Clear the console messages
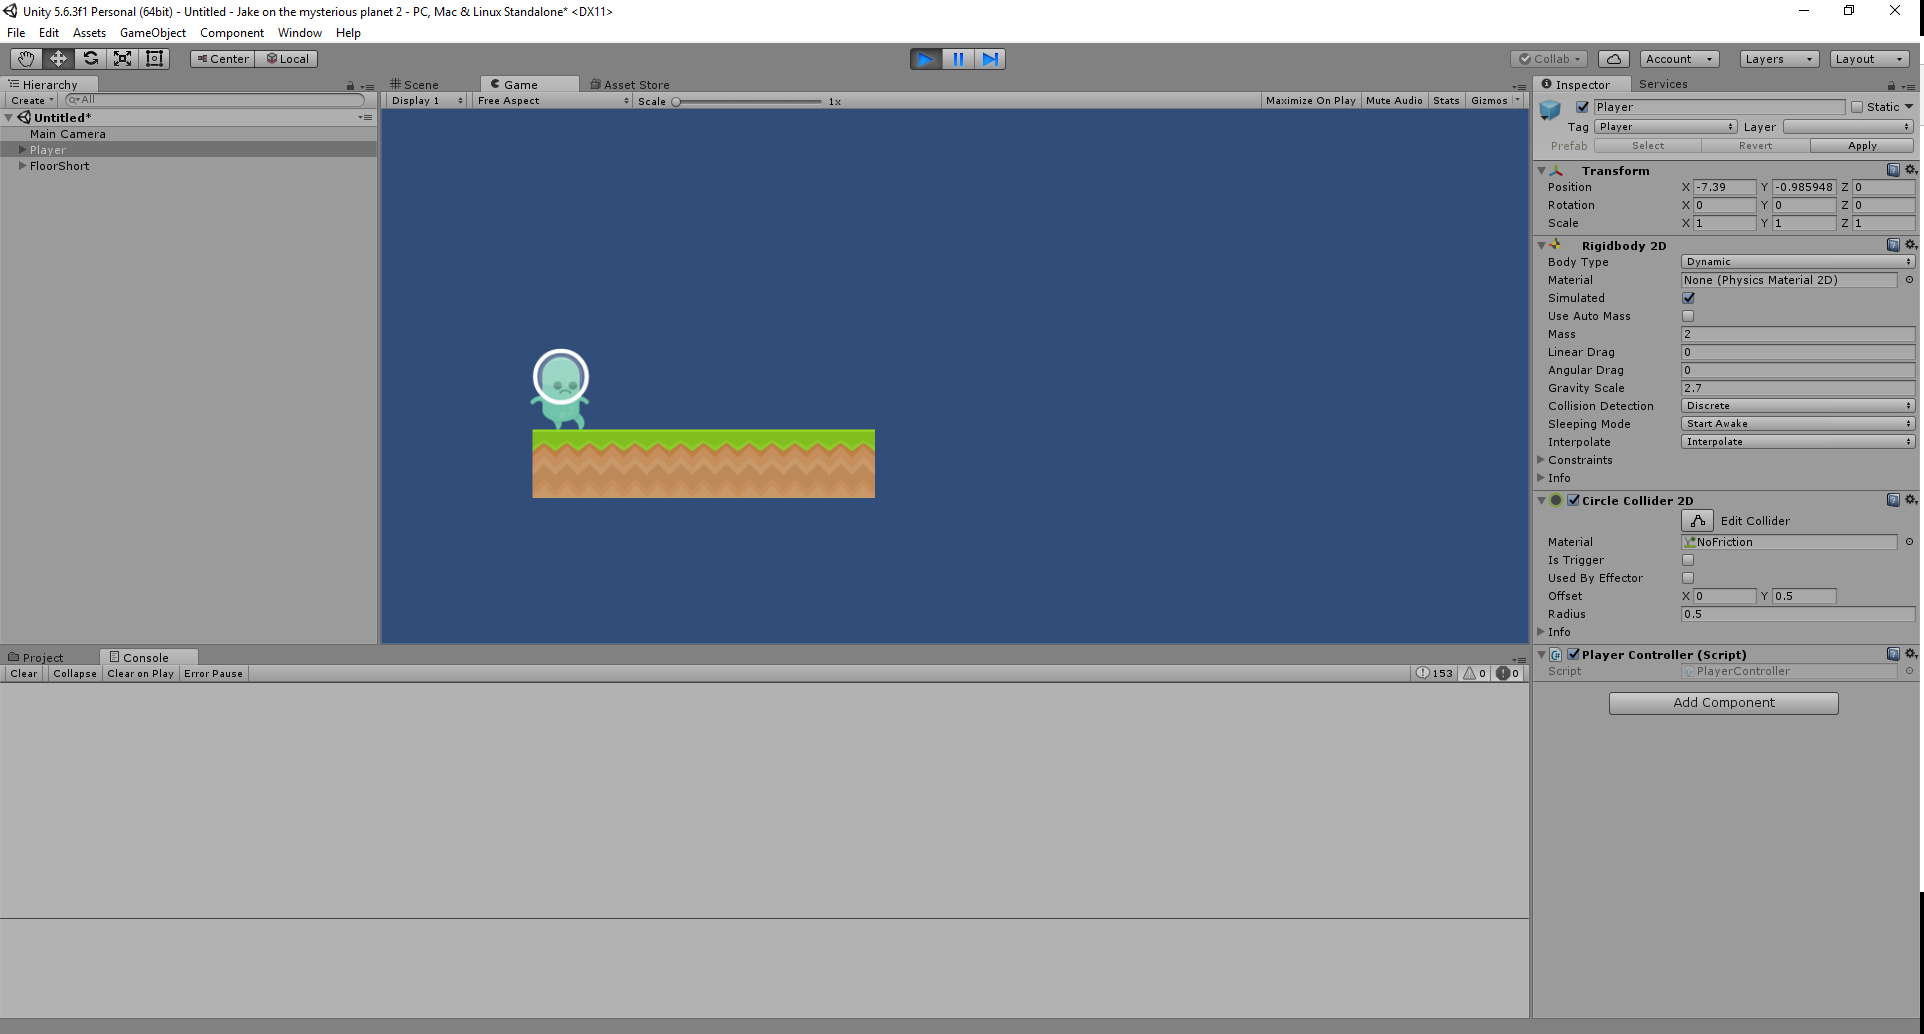 pyautogui.click(x=24, y=674)
